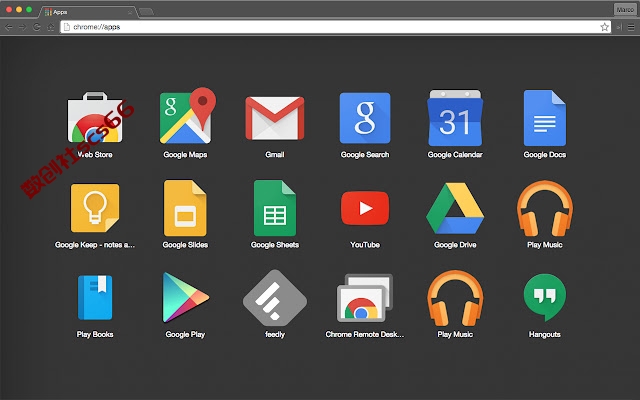
Task: Launch Google Docs app
Action: [544, 118]
